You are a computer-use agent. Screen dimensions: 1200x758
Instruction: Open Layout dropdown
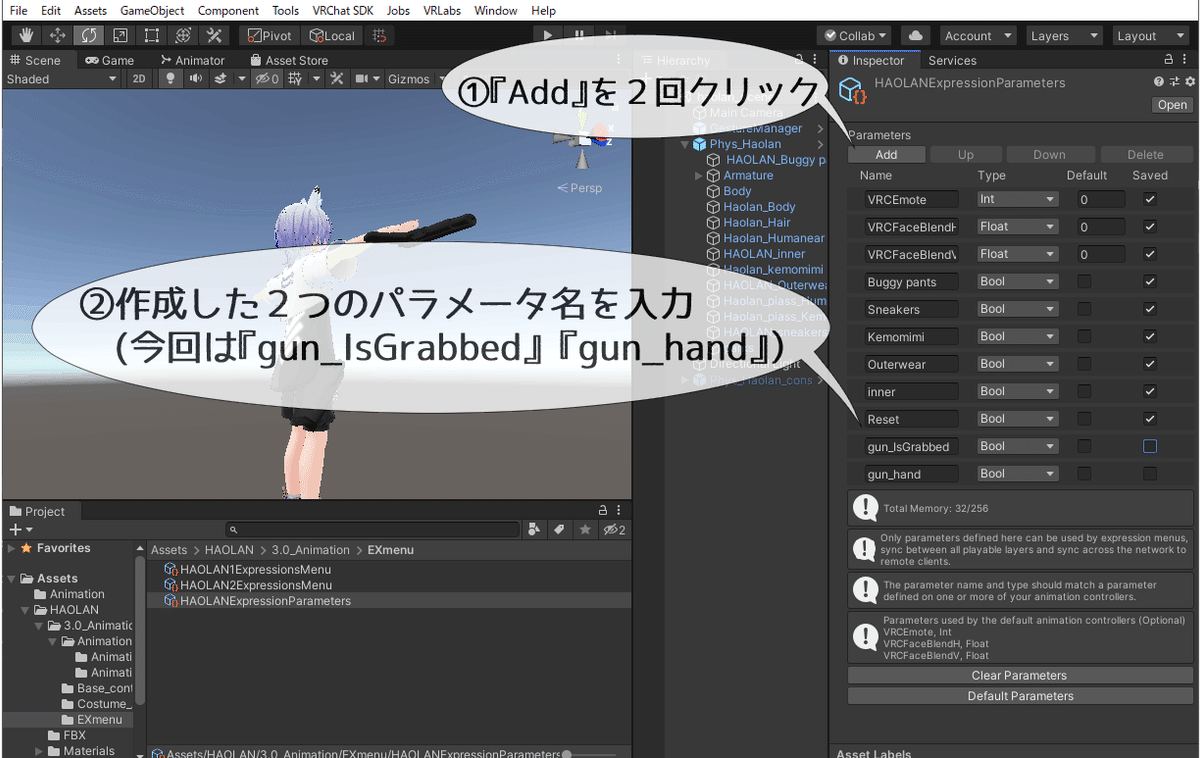pos(1150,35)
